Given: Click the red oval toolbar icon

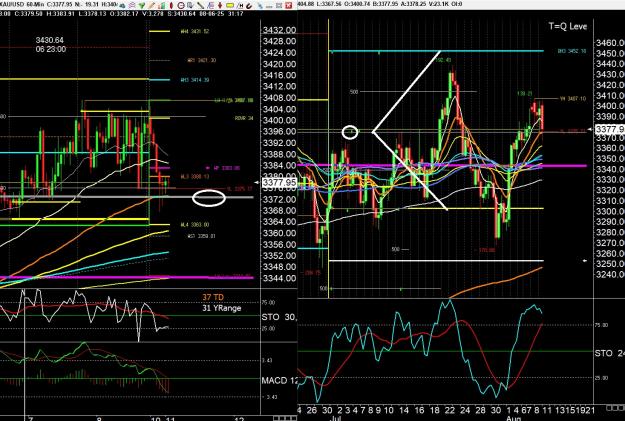Looking at the screenshot, I should pyautogui.click(x=171, y=6).
